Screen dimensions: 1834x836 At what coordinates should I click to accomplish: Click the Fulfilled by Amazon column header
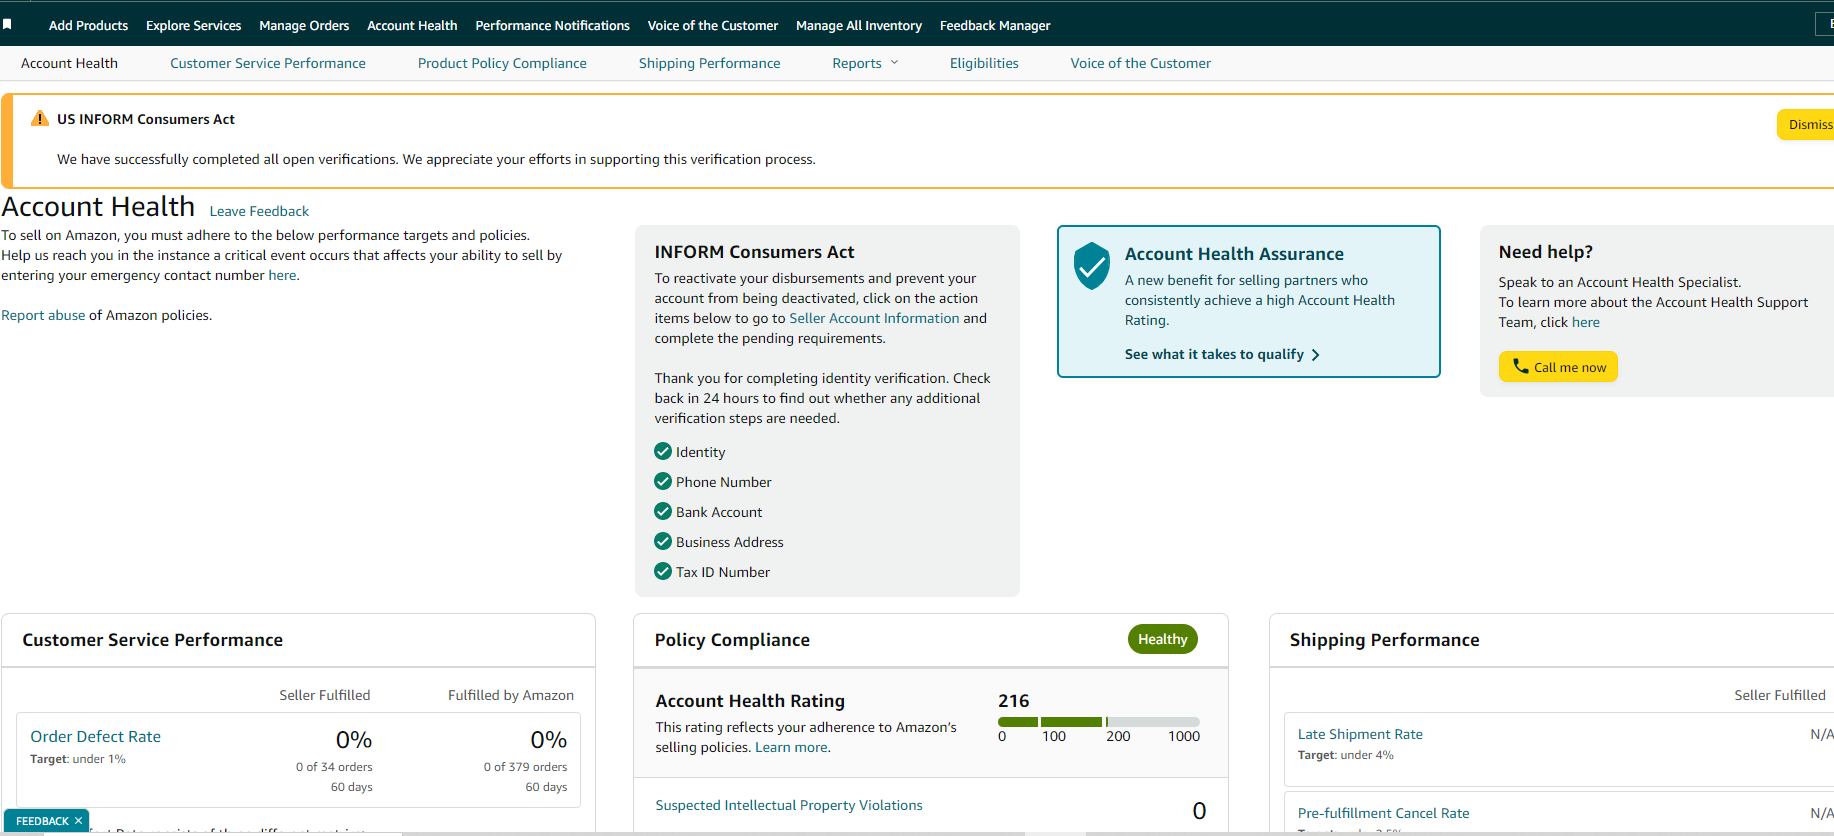point(510,695)
